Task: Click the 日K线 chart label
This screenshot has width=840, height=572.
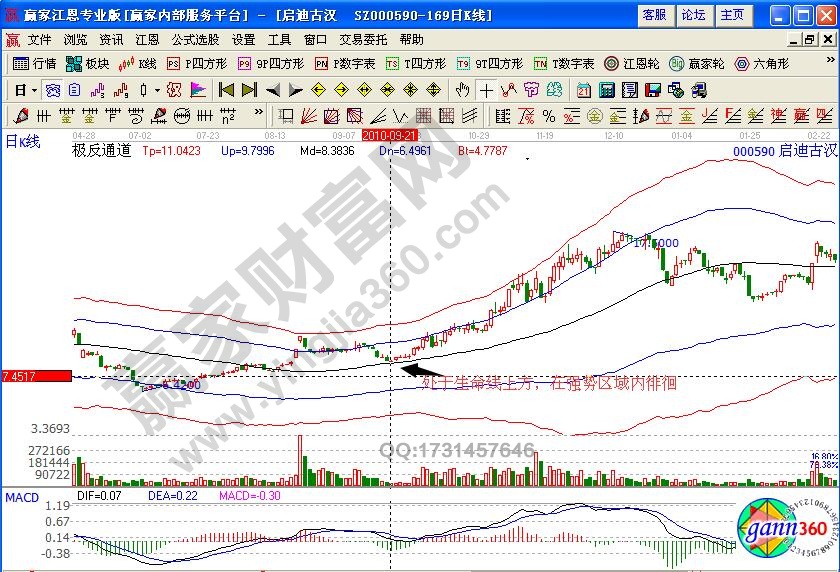Action: pos(23,142)
